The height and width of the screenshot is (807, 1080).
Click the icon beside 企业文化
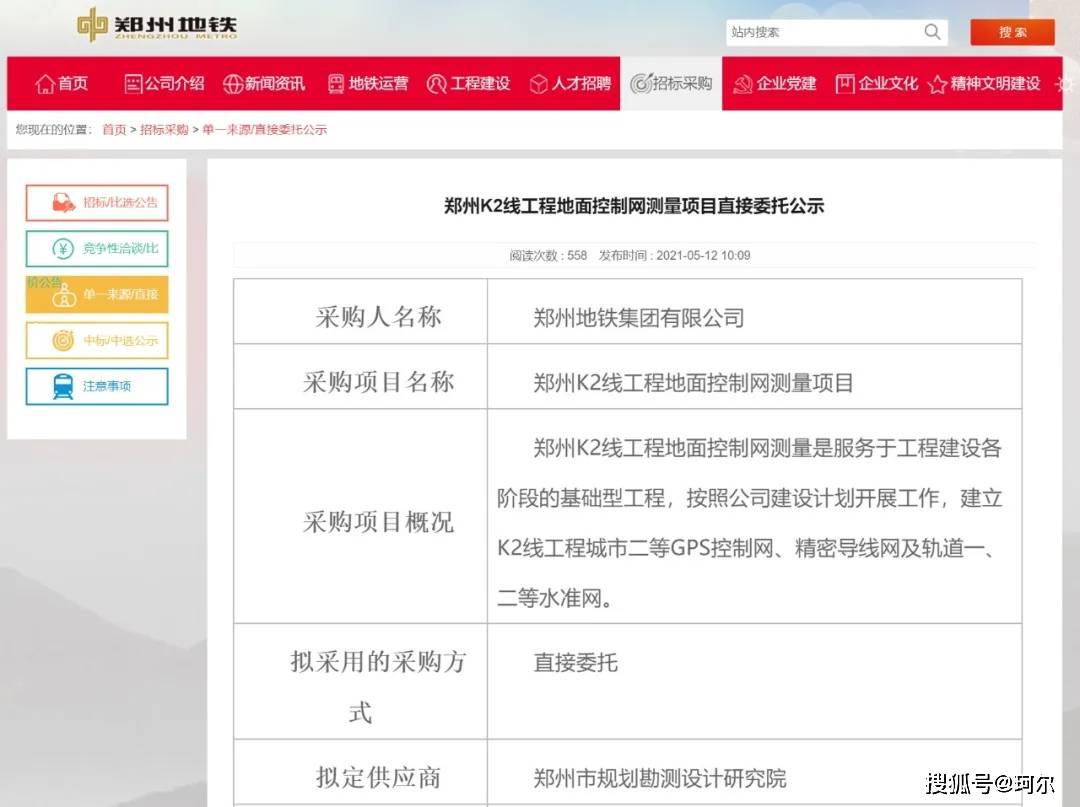tap(845, 84)
